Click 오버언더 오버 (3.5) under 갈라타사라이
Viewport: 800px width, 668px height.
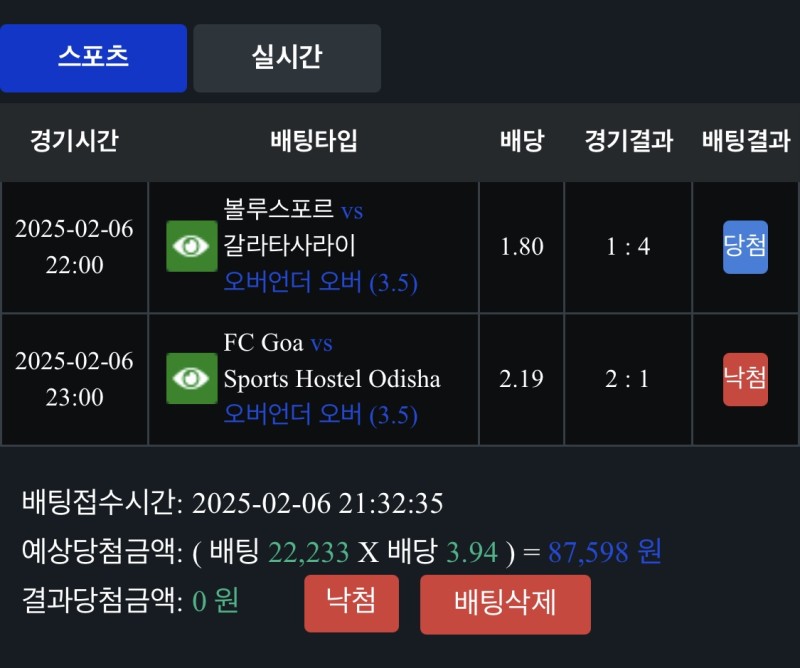[320, 283]
